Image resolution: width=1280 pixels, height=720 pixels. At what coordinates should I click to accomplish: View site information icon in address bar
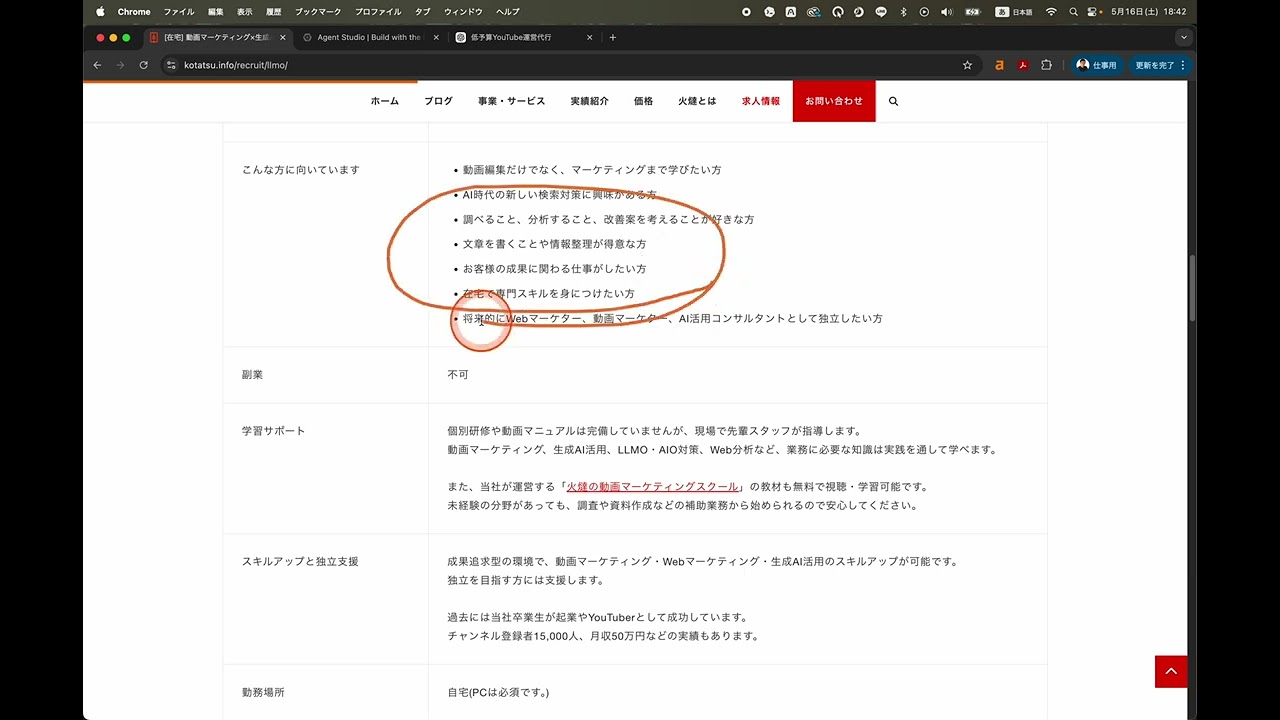(172, 65)
